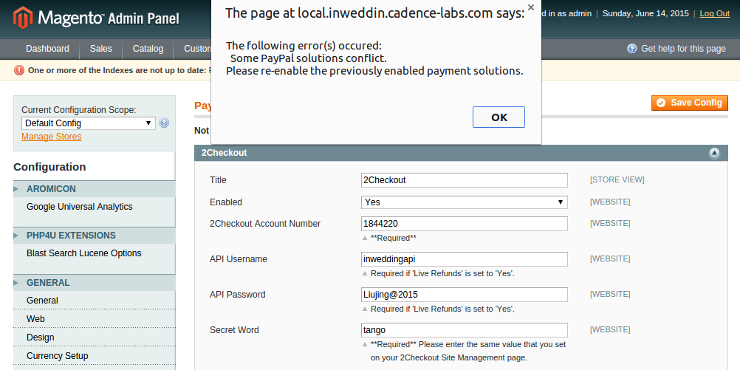Open the Customers menu

tap(197, 49)
